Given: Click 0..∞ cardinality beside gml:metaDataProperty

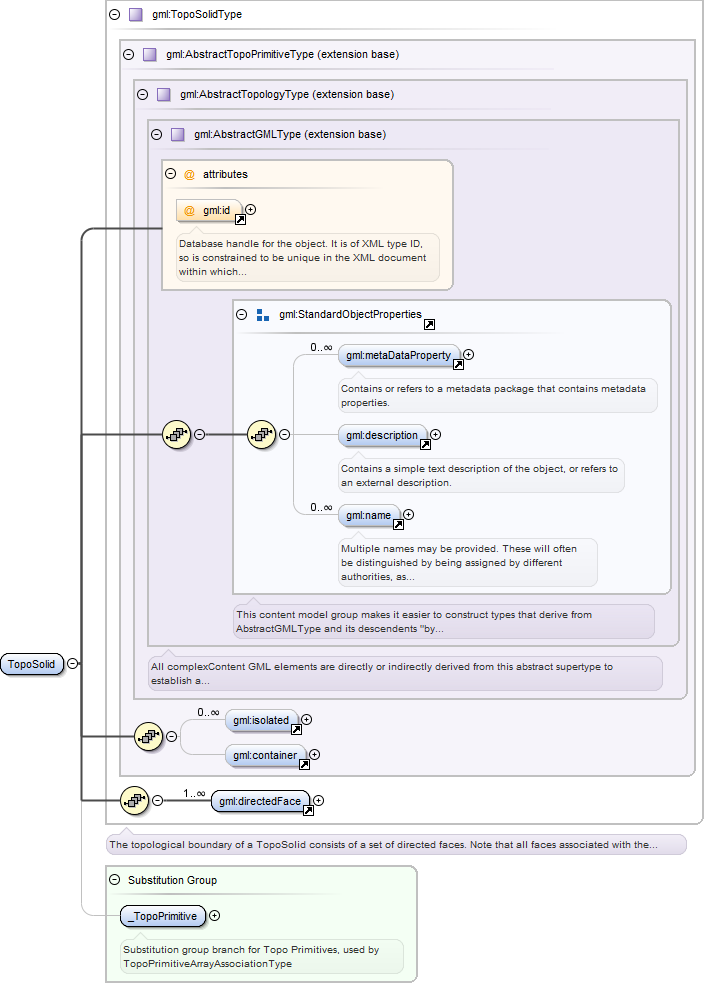Looking at the screenshot, I should point(321,347).
